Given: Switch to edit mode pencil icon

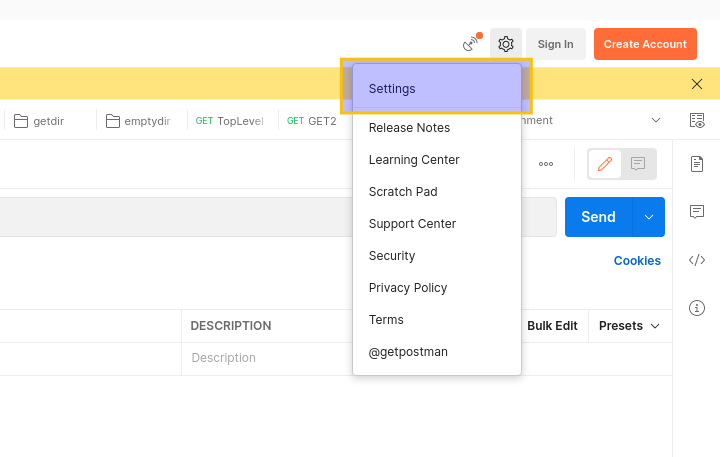Looking at the screenshot, I should 605,164.
